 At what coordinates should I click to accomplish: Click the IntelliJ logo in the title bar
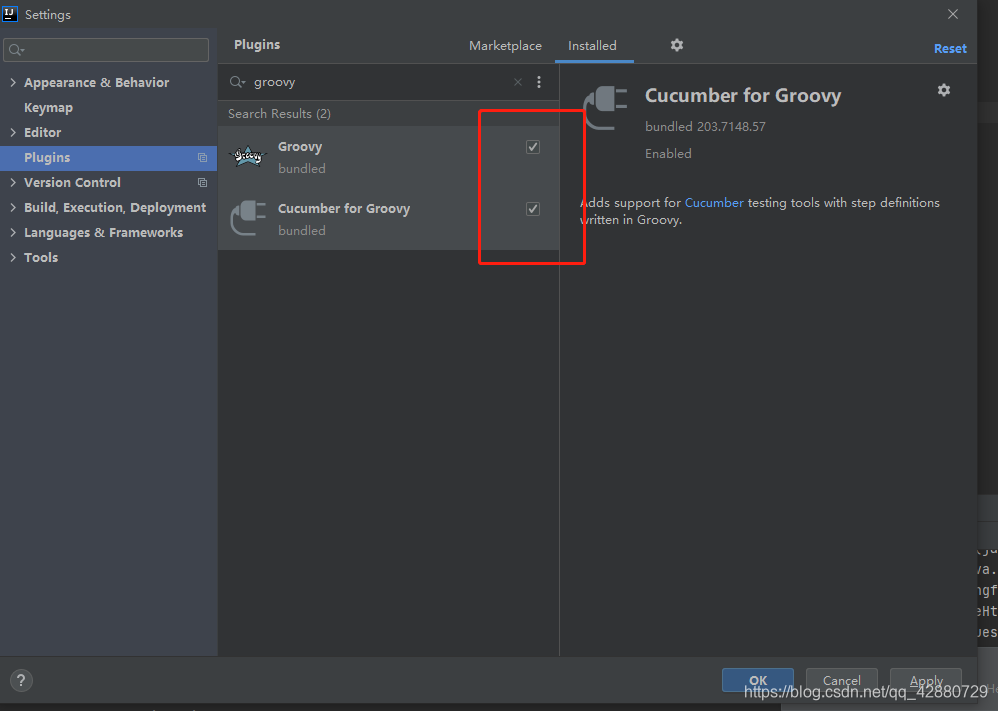[x=10, y=14]
